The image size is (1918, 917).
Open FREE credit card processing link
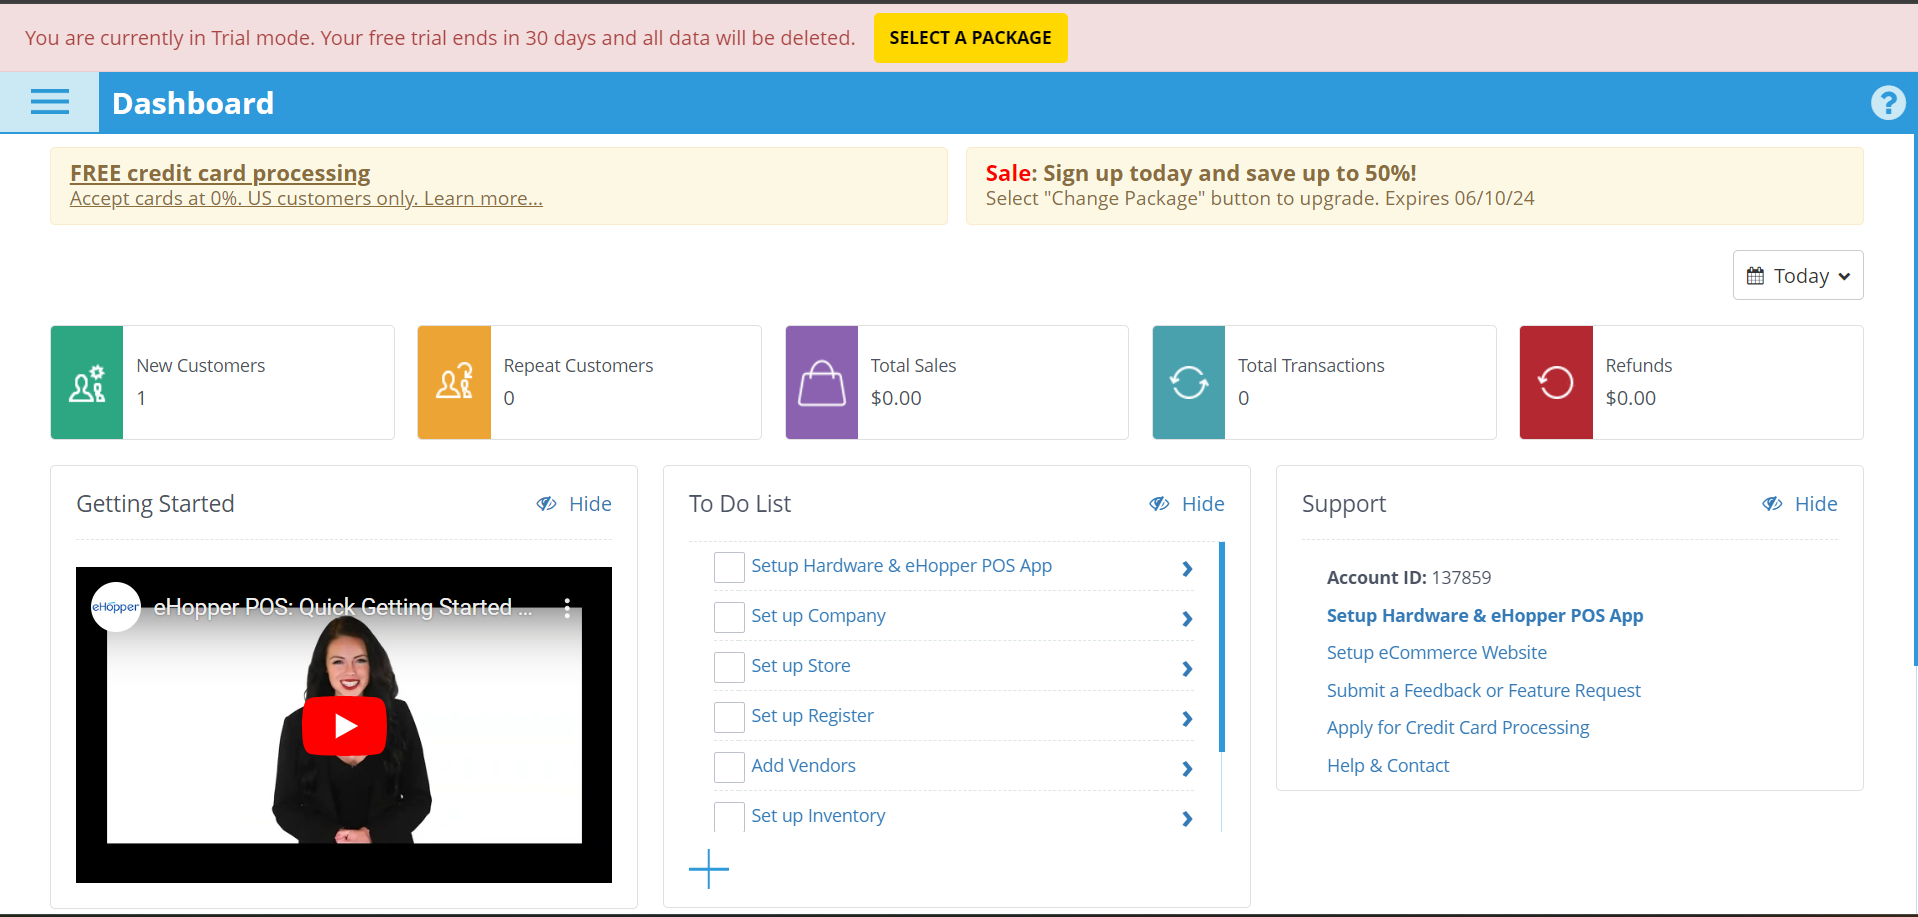pyautogui.click(x=220, y=173)
